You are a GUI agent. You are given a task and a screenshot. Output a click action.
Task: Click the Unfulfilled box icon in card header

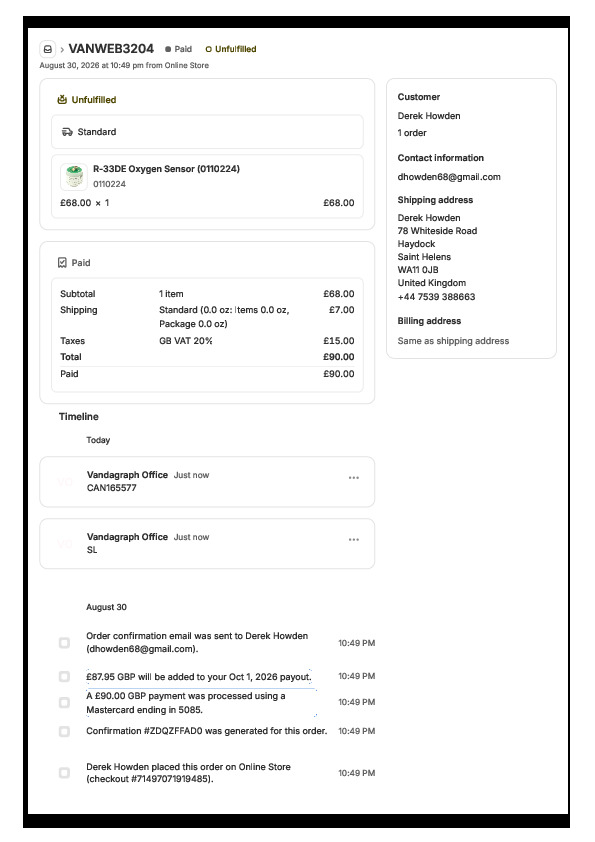click(x=62, y=99)
